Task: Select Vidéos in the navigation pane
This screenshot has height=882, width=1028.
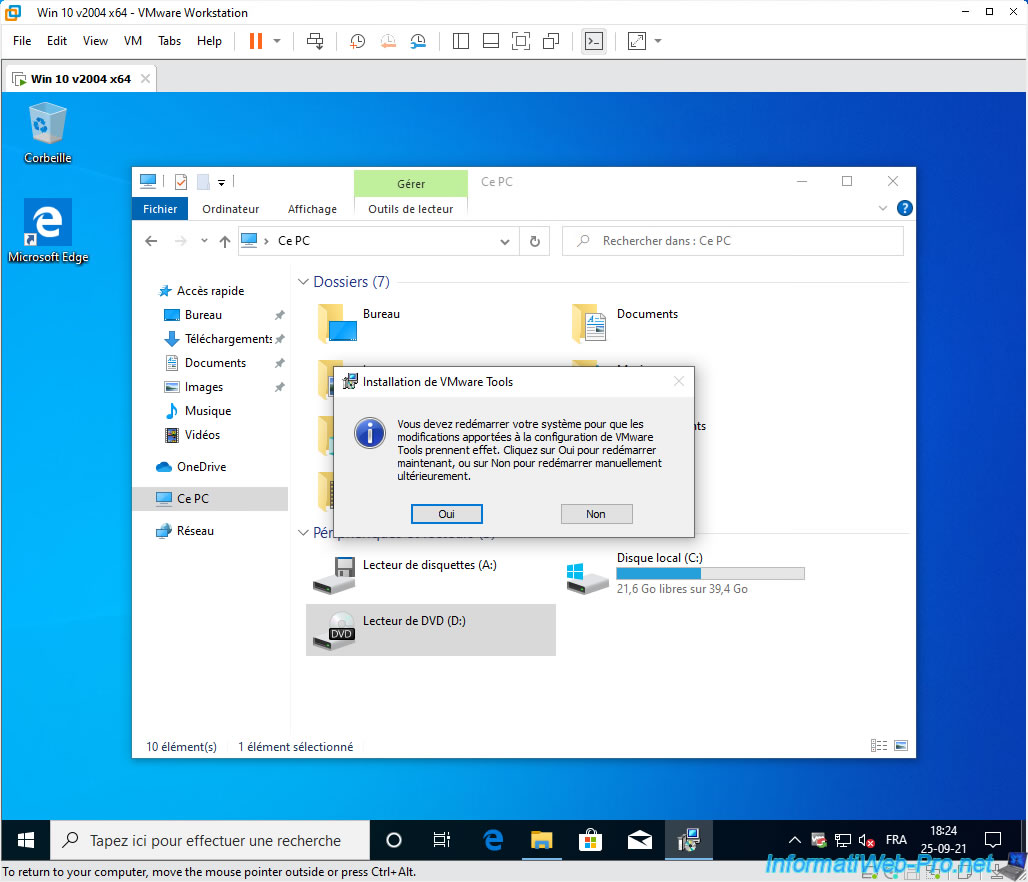Action: [x=202, y=435]
